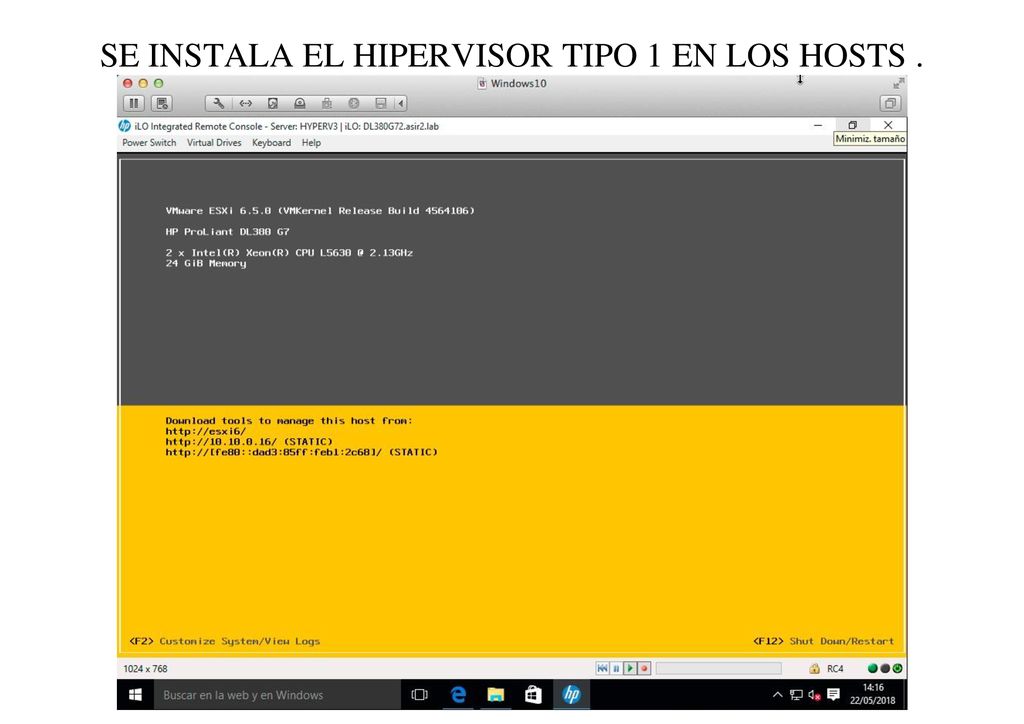Click the network adapter arrows icon
The height and width of the screenshot is (724, 1024).
(246, 103)
